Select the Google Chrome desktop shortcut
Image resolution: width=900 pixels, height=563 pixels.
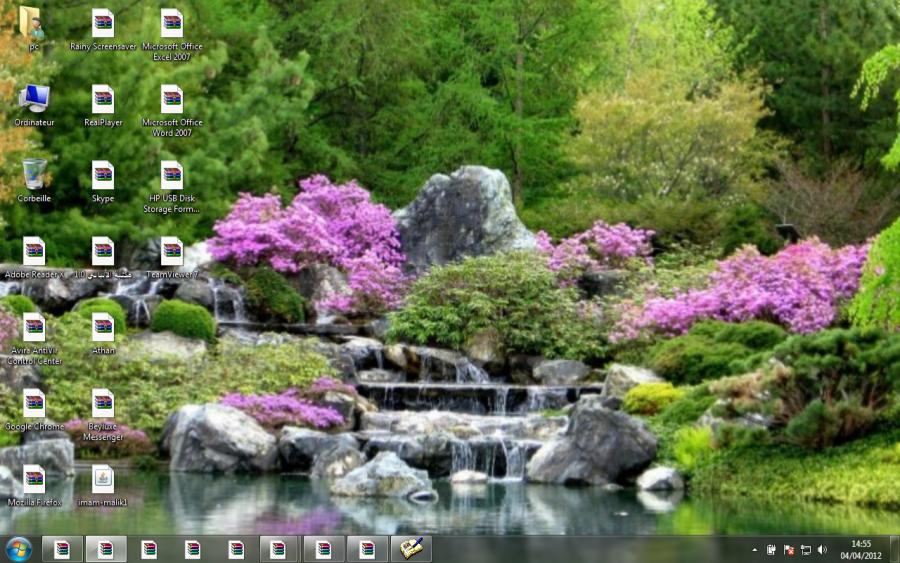[34, 403]
